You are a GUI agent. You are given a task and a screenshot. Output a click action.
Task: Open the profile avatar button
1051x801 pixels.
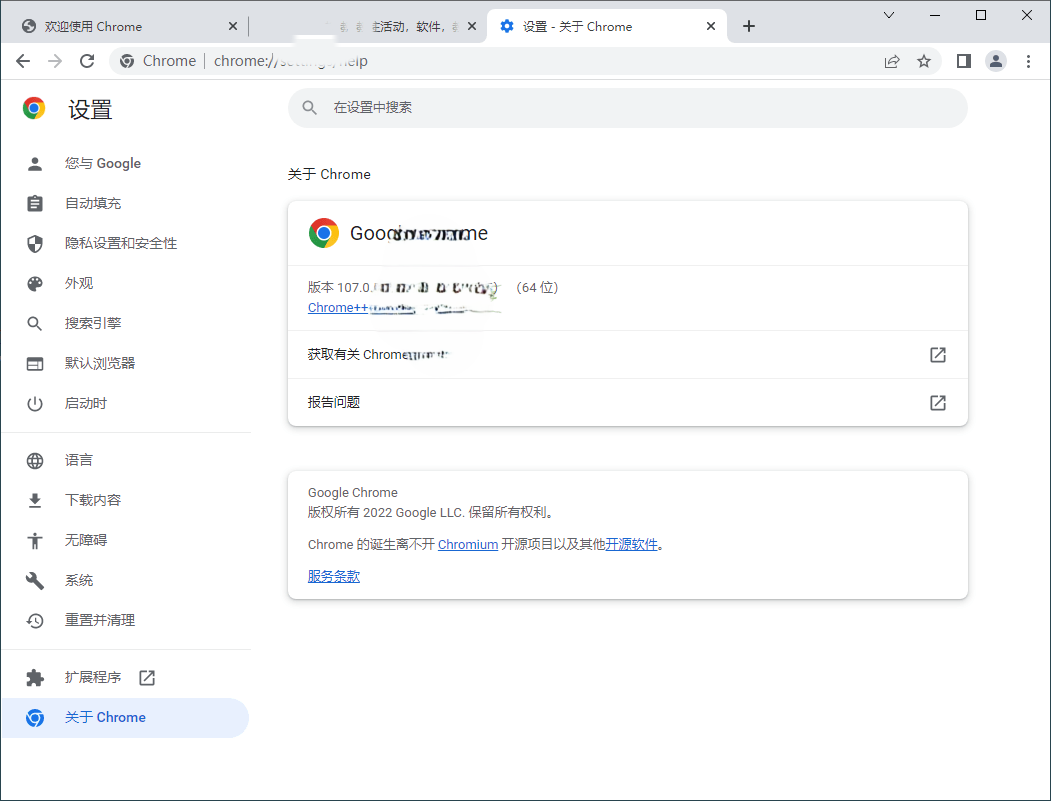(x=995, y=62)
